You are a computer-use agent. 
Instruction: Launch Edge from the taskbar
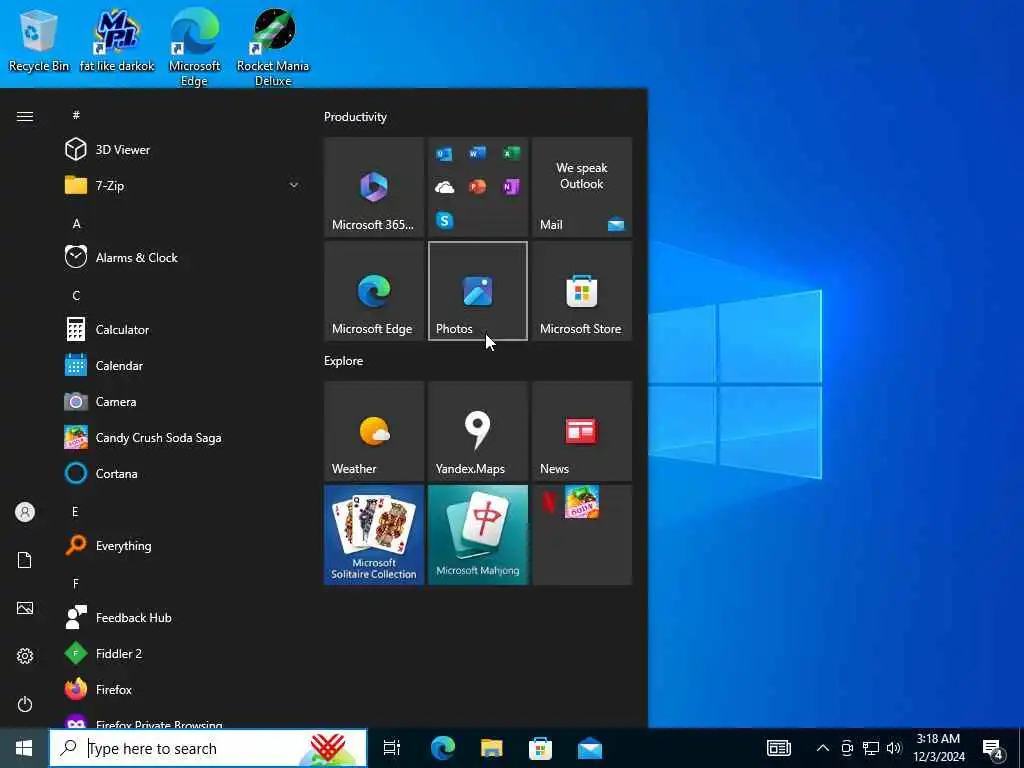tap(443, 748)
